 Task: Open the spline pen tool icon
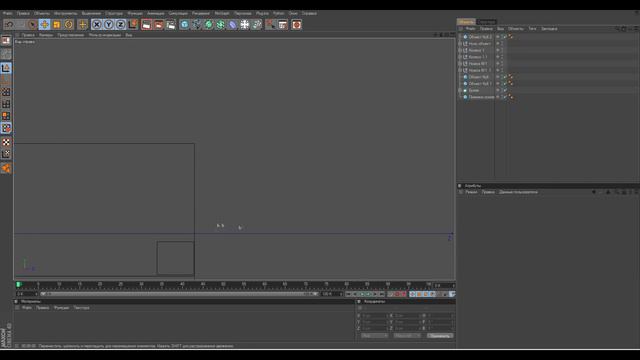tap(196, 24)
